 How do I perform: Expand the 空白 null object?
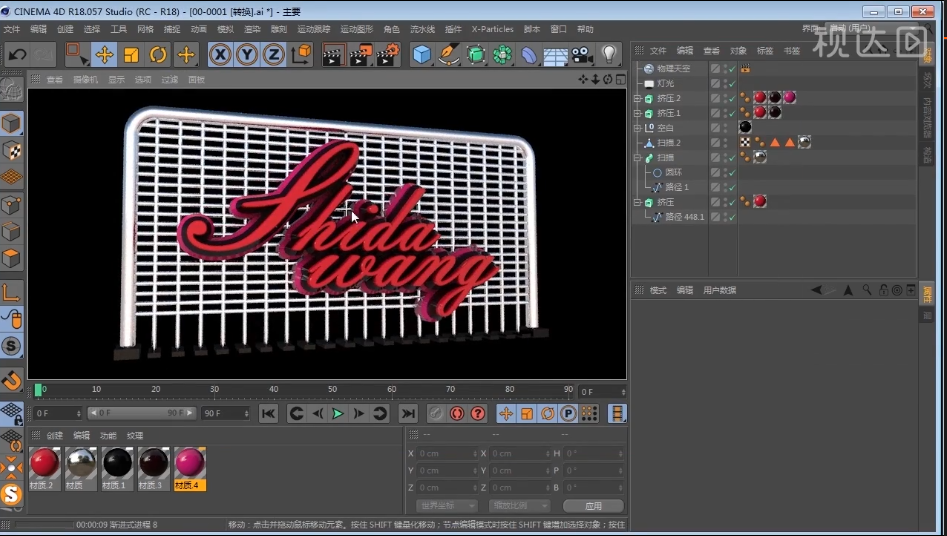637,128
